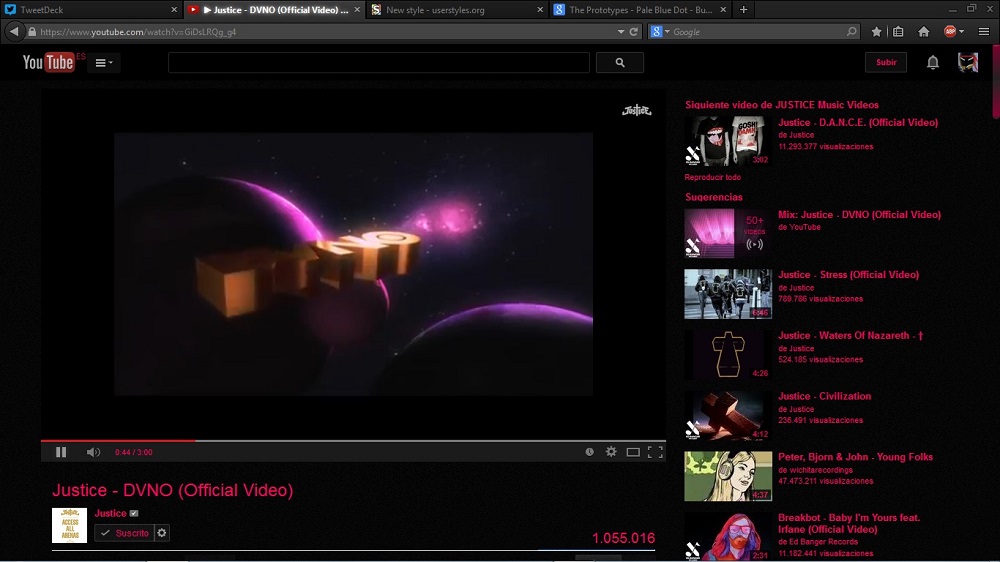
Task: Click the Waters Of Nazareth cross thumbnail
Action: [728, 354]
